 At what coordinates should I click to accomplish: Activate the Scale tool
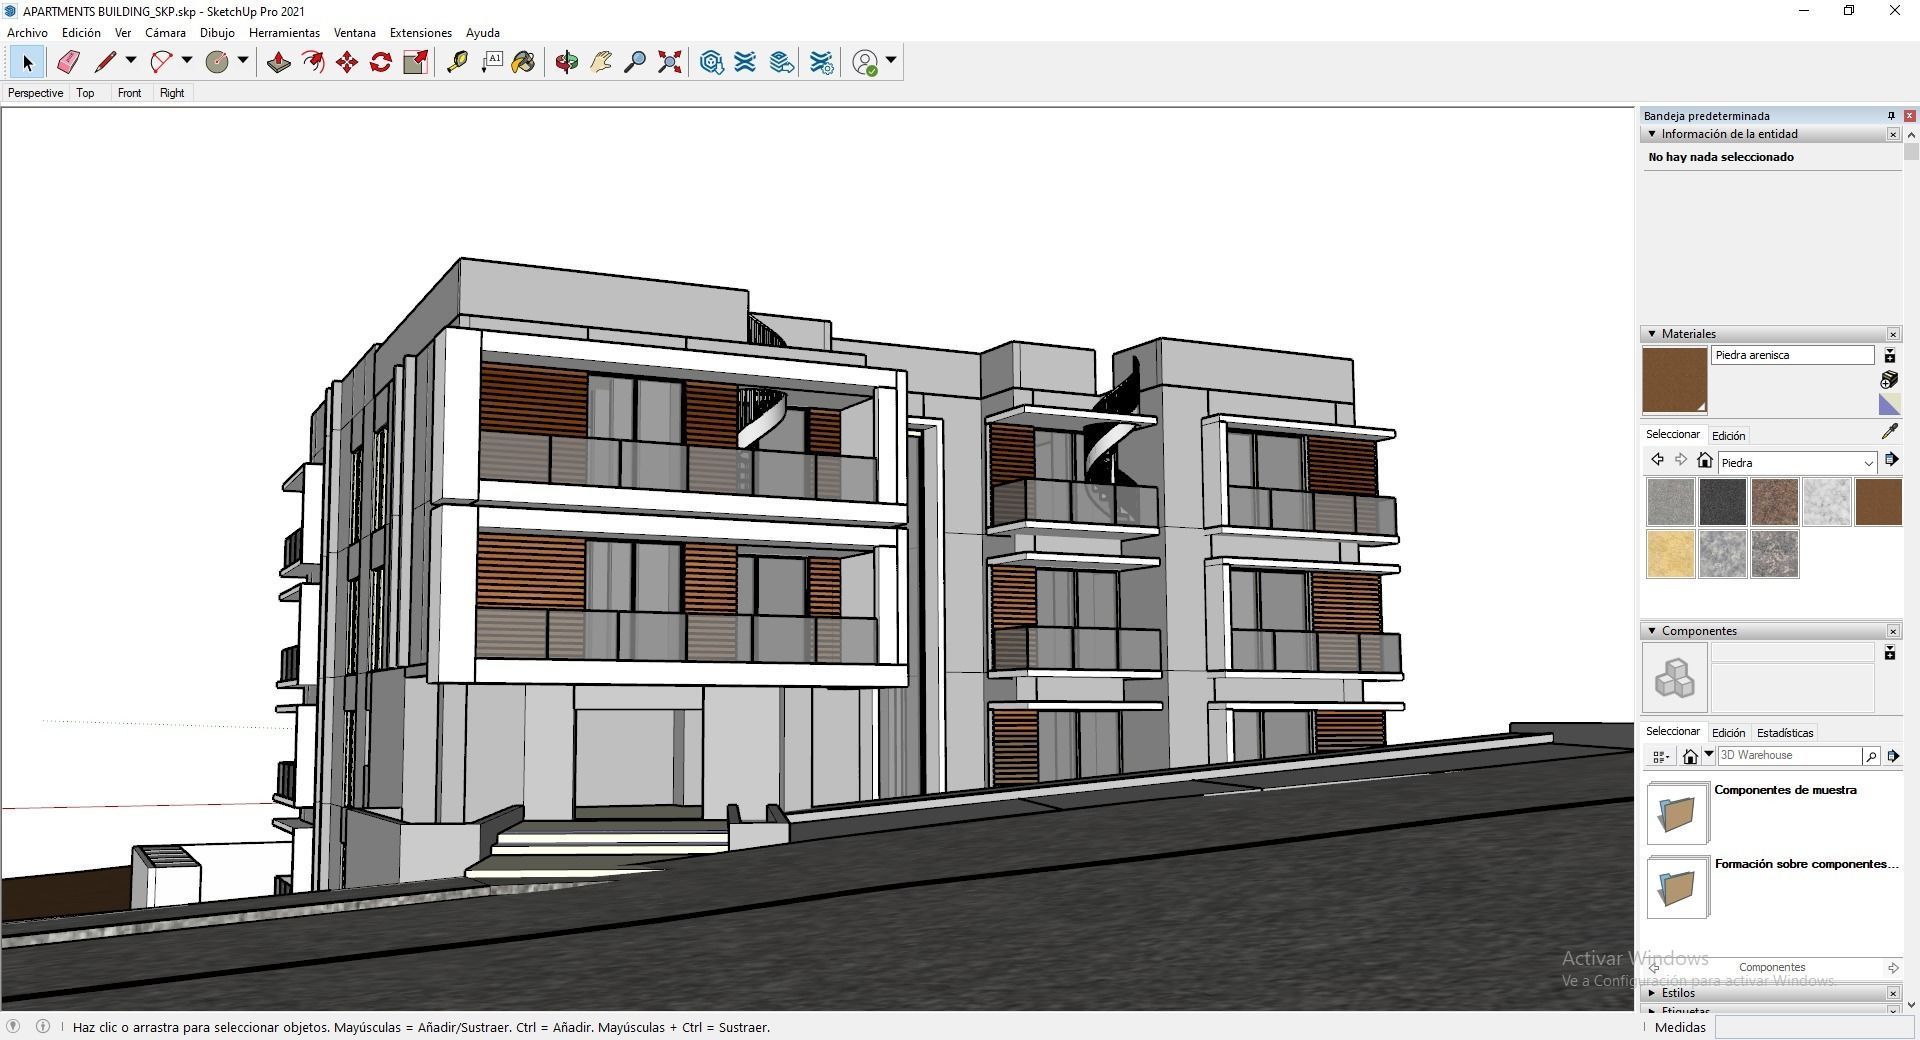tap(415, 62)
